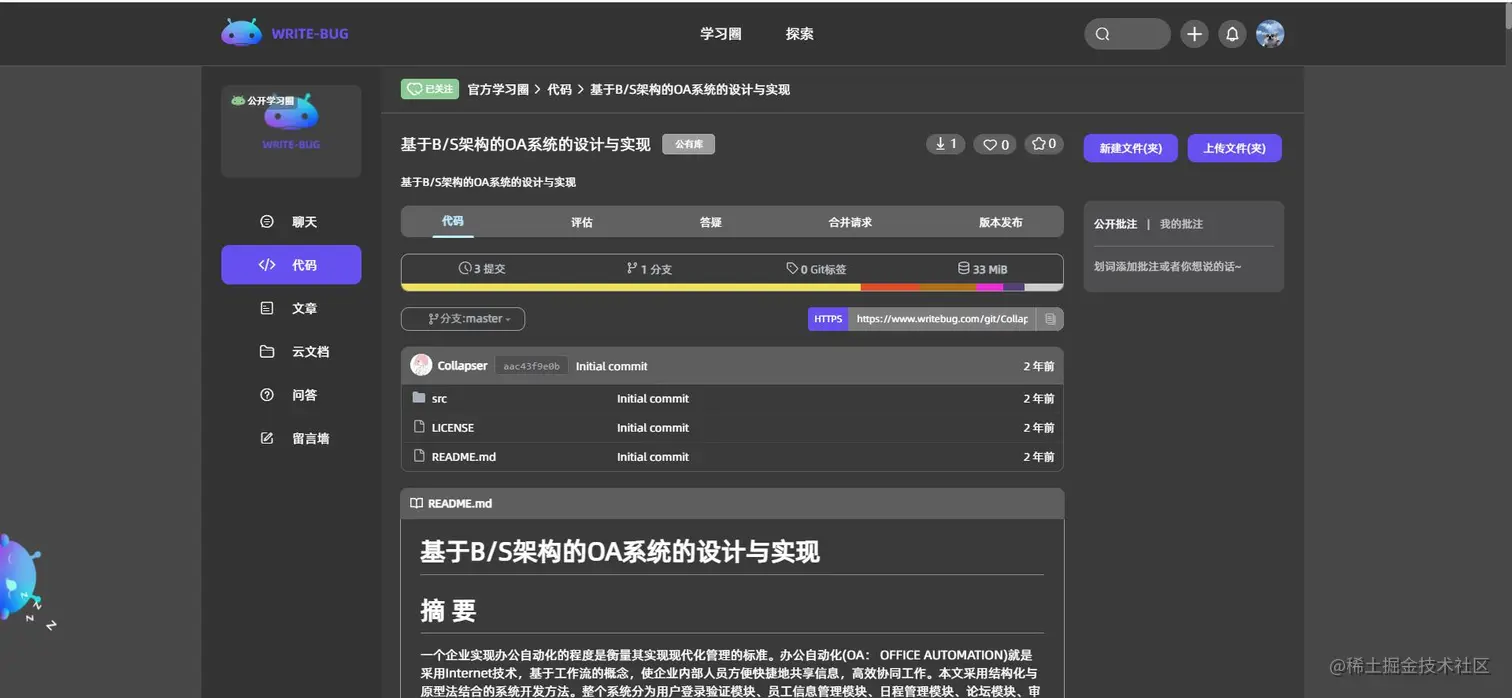The image size is (1512, 698).
Task: Open 聊天 in the sidebar
Action: 291,222
